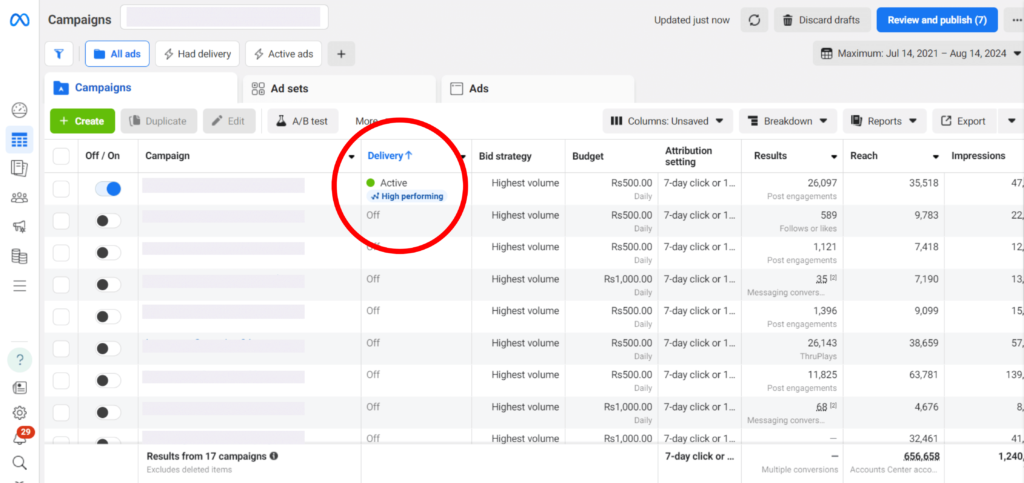
Task: Switch to the Ad sets tab
Action: click(x=335, y=88)
